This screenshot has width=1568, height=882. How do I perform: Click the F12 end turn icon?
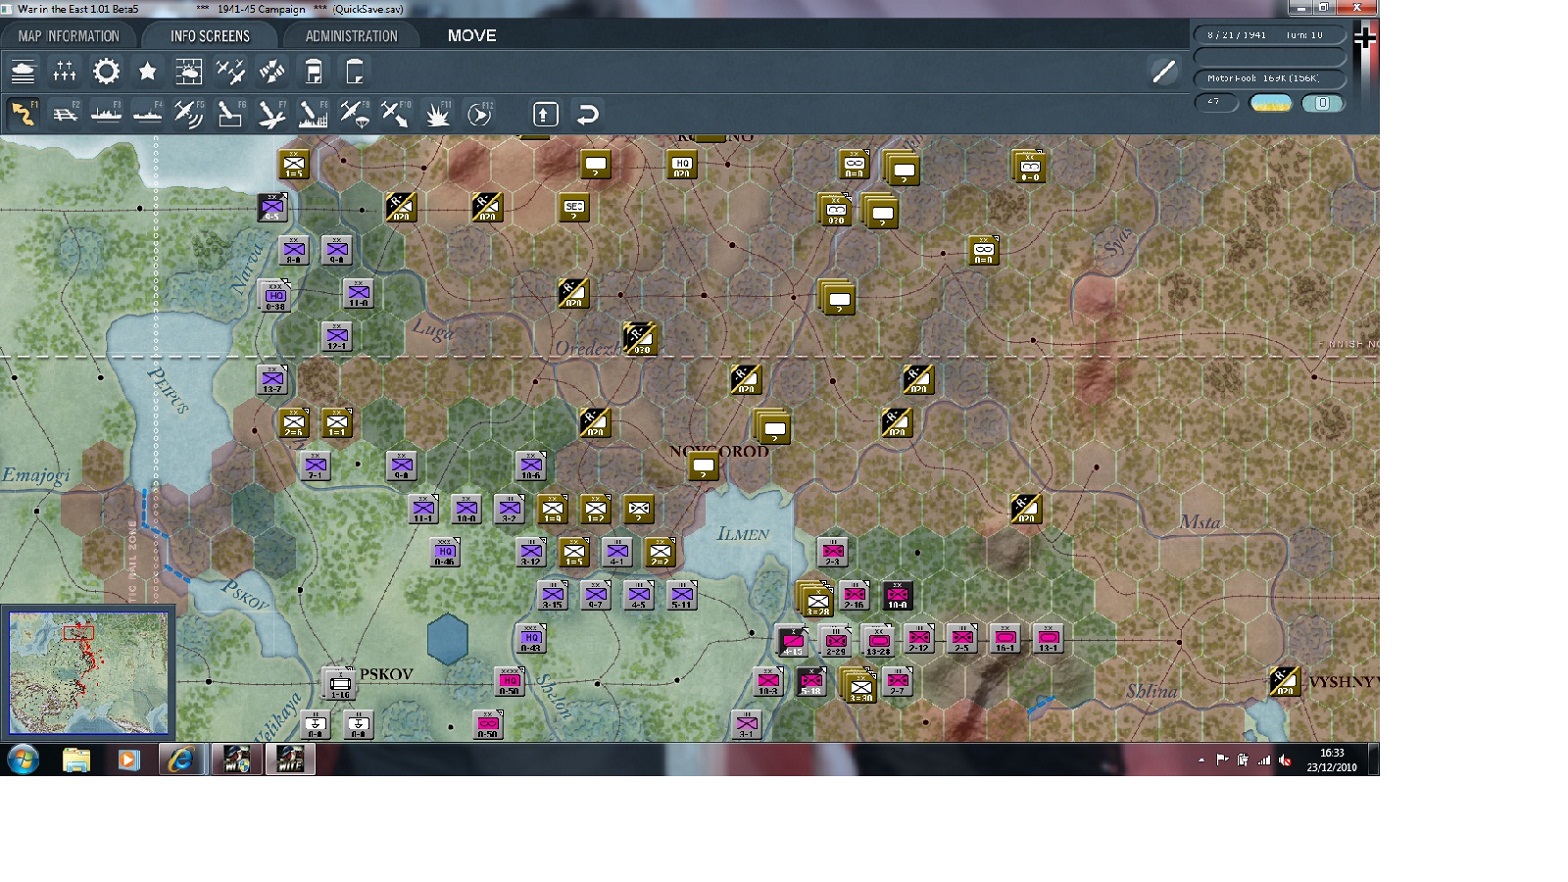(480, 114)
